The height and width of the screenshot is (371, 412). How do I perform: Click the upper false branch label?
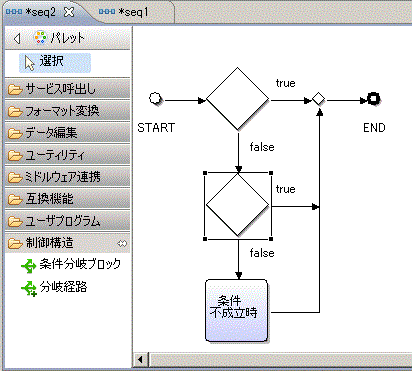[x=262, y=147]
